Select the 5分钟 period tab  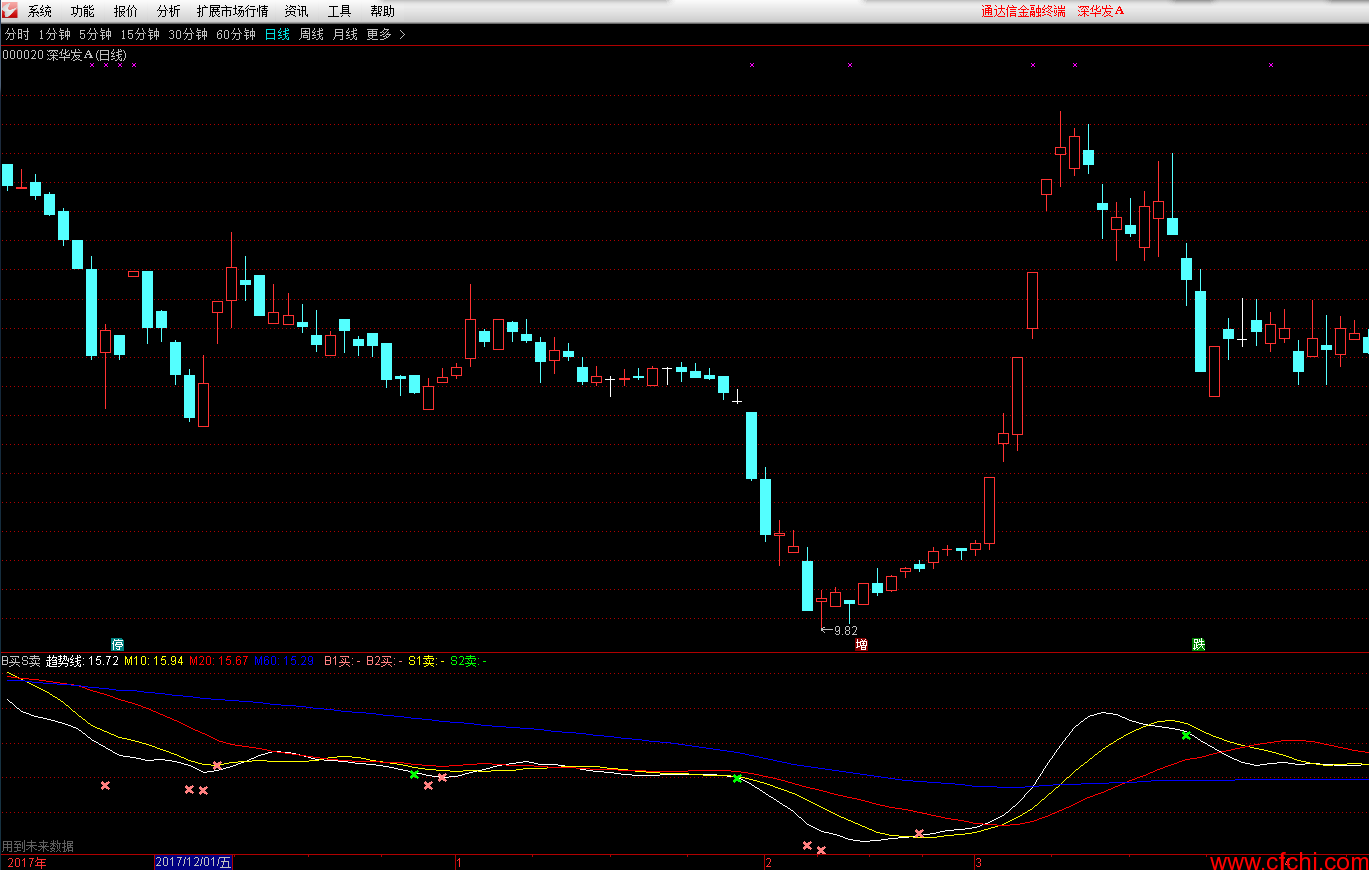pyautogui.click(x=95, y=34)
